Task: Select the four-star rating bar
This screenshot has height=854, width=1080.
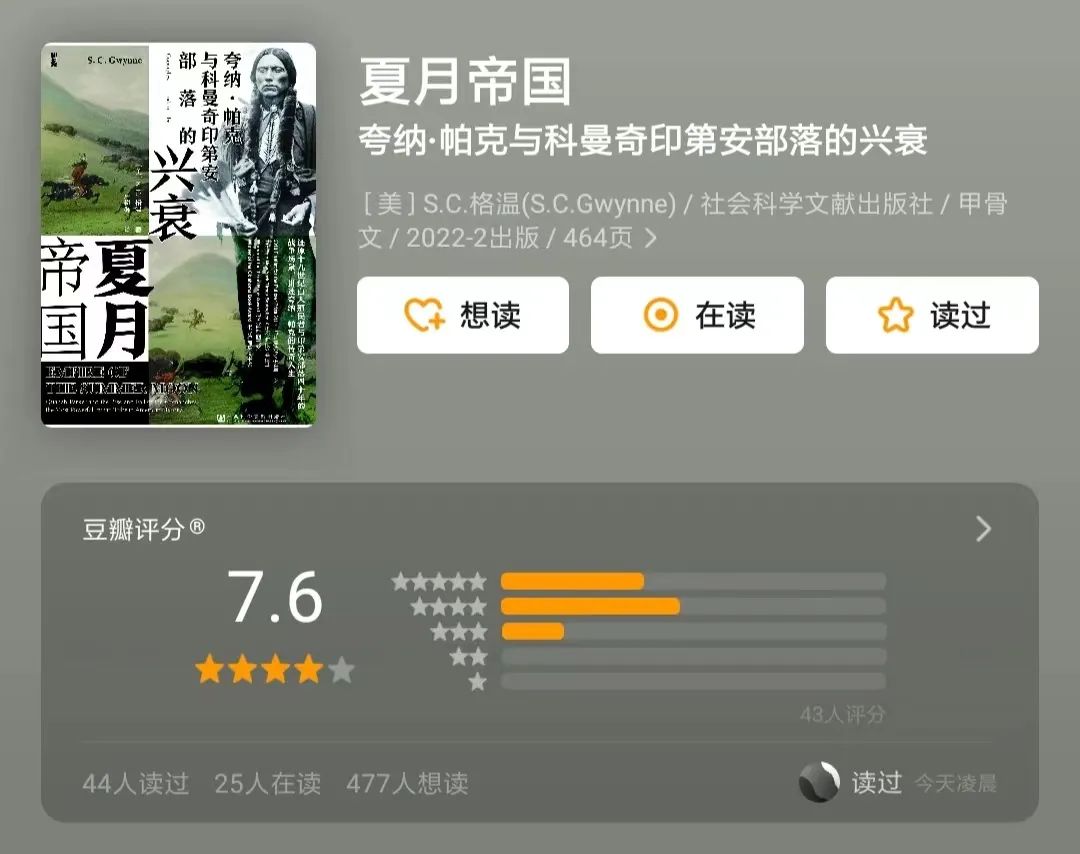Action: pyautogui.click(x=693, y=606)
